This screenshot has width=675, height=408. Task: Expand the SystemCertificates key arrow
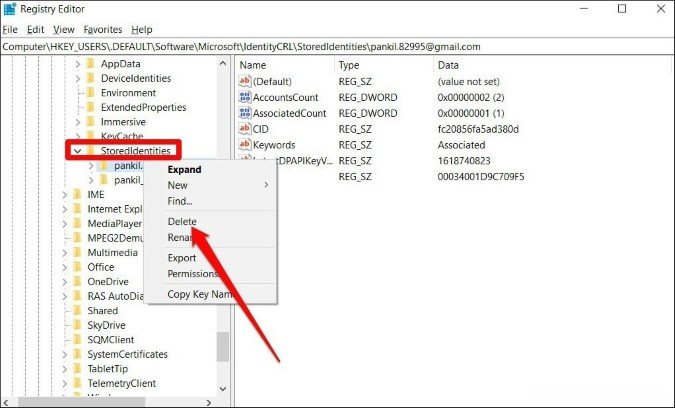pos(65,355)
